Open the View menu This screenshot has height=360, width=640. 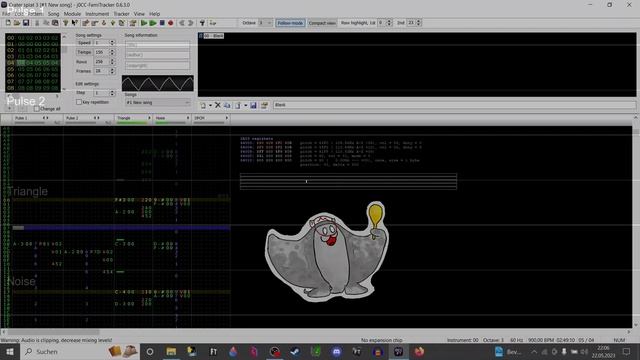click(139, 14)
